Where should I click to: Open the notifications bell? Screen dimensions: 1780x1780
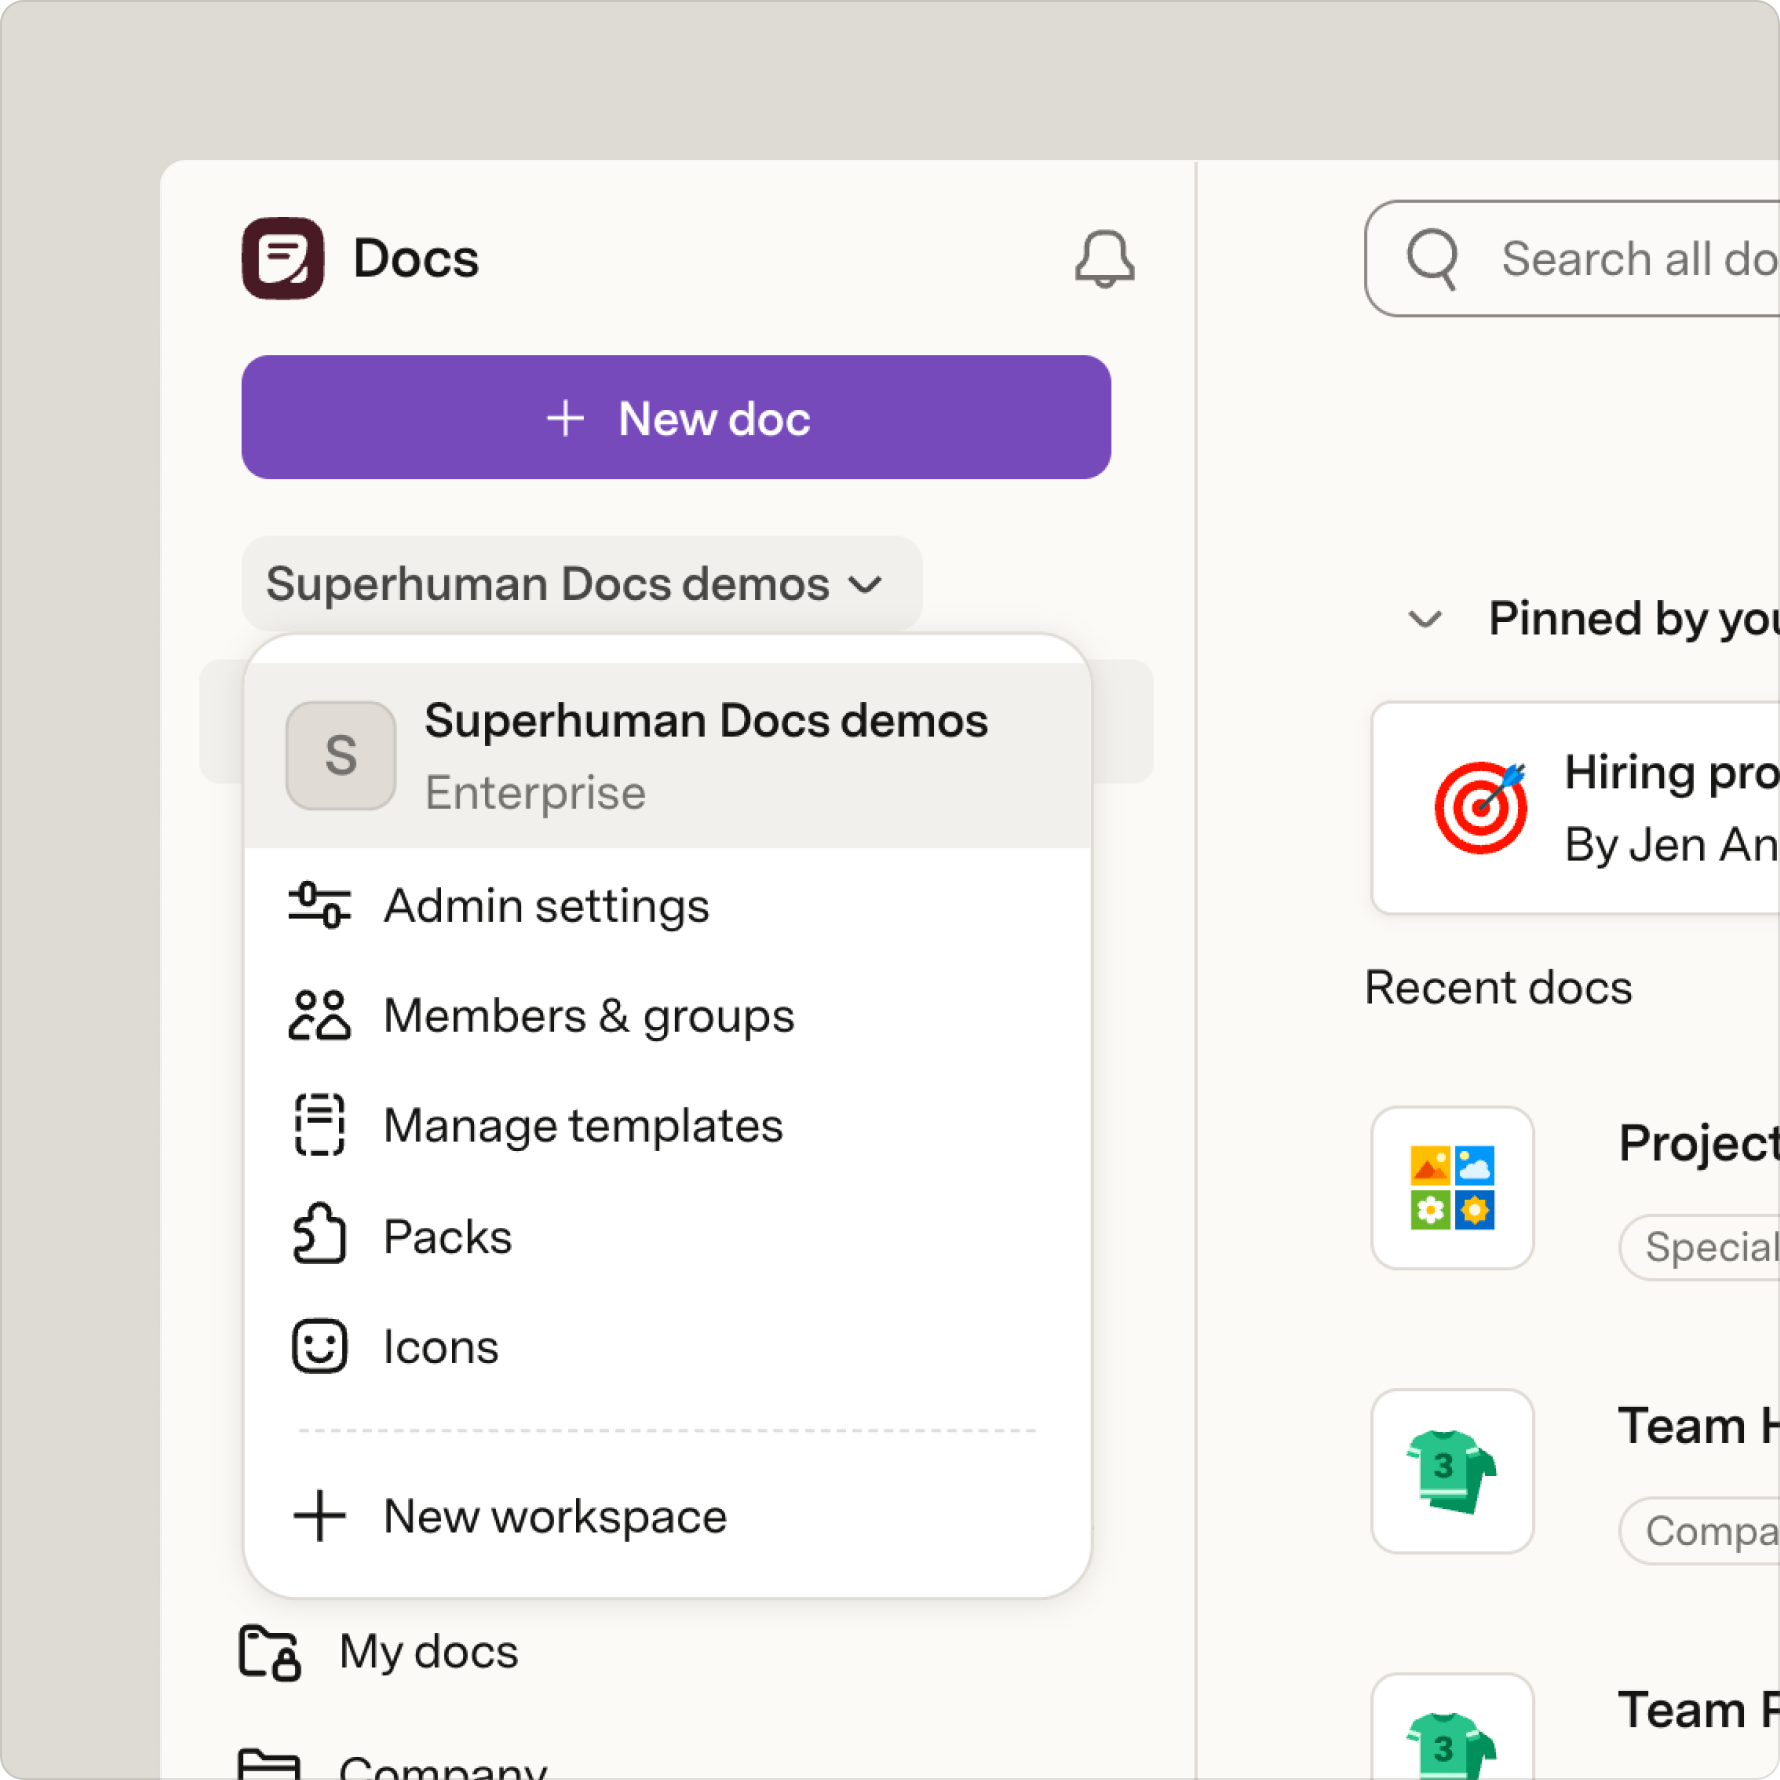(1104, 259)
